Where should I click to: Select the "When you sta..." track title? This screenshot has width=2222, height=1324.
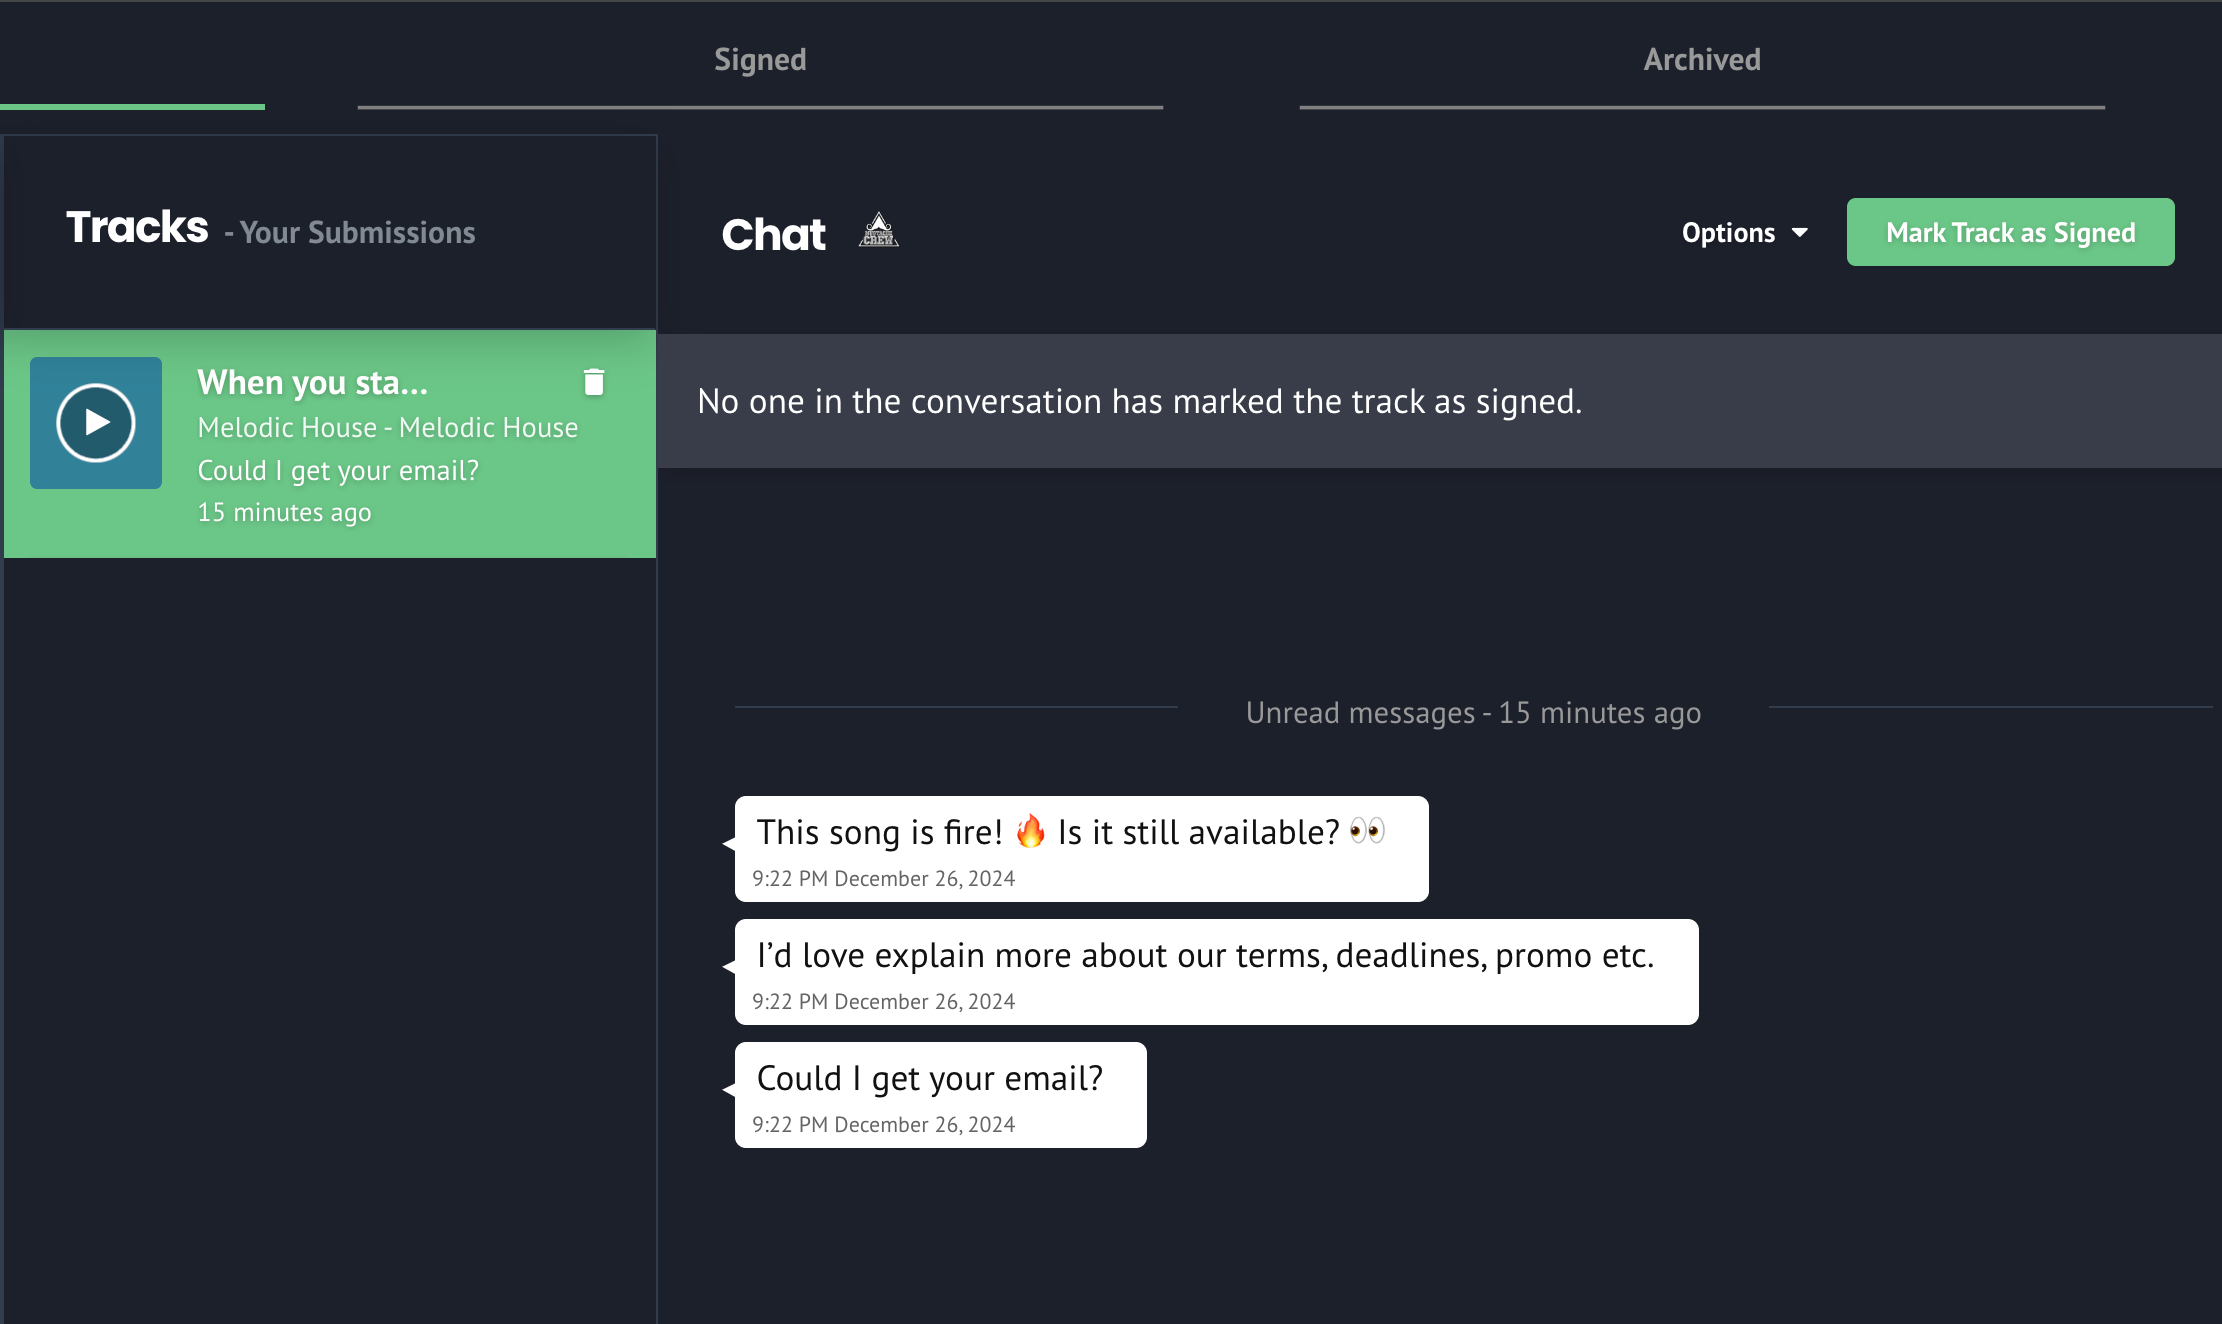pos(313,382)
